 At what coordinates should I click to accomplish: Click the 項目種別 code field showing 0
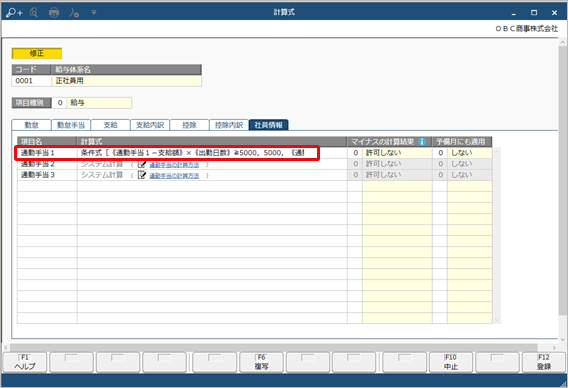pos(59,103)
